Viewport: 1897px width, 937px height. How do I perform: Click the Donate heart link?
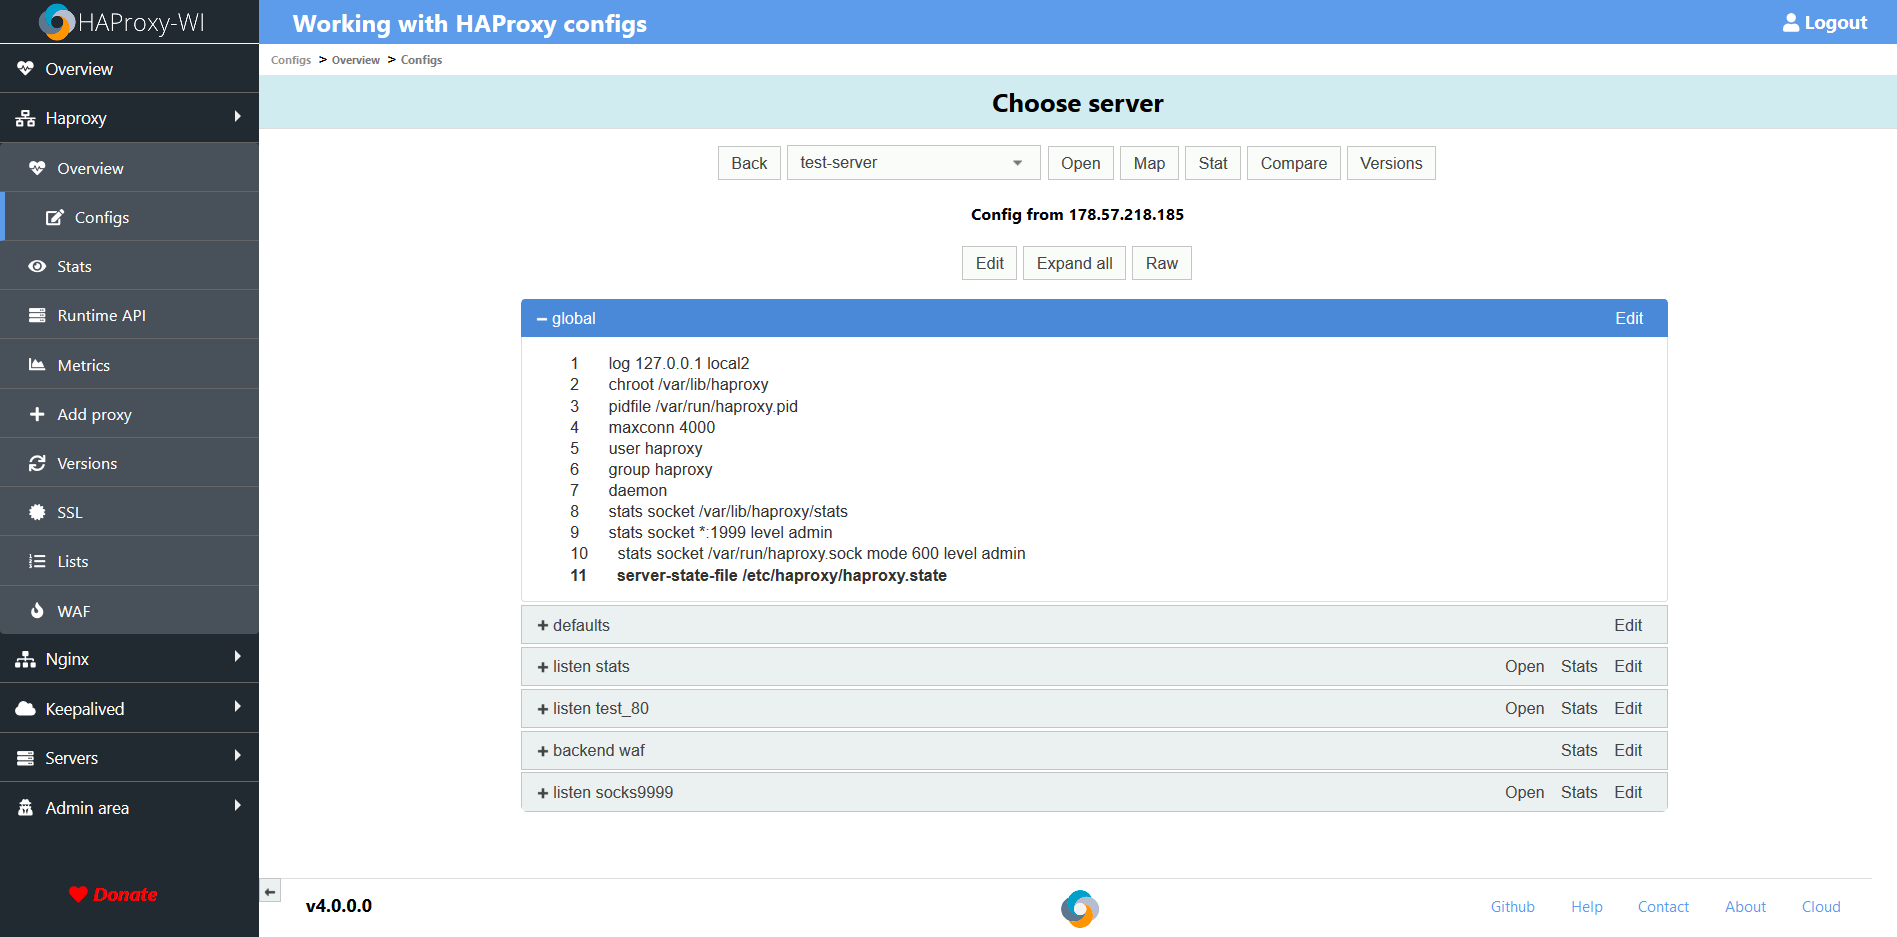point(113,894)
